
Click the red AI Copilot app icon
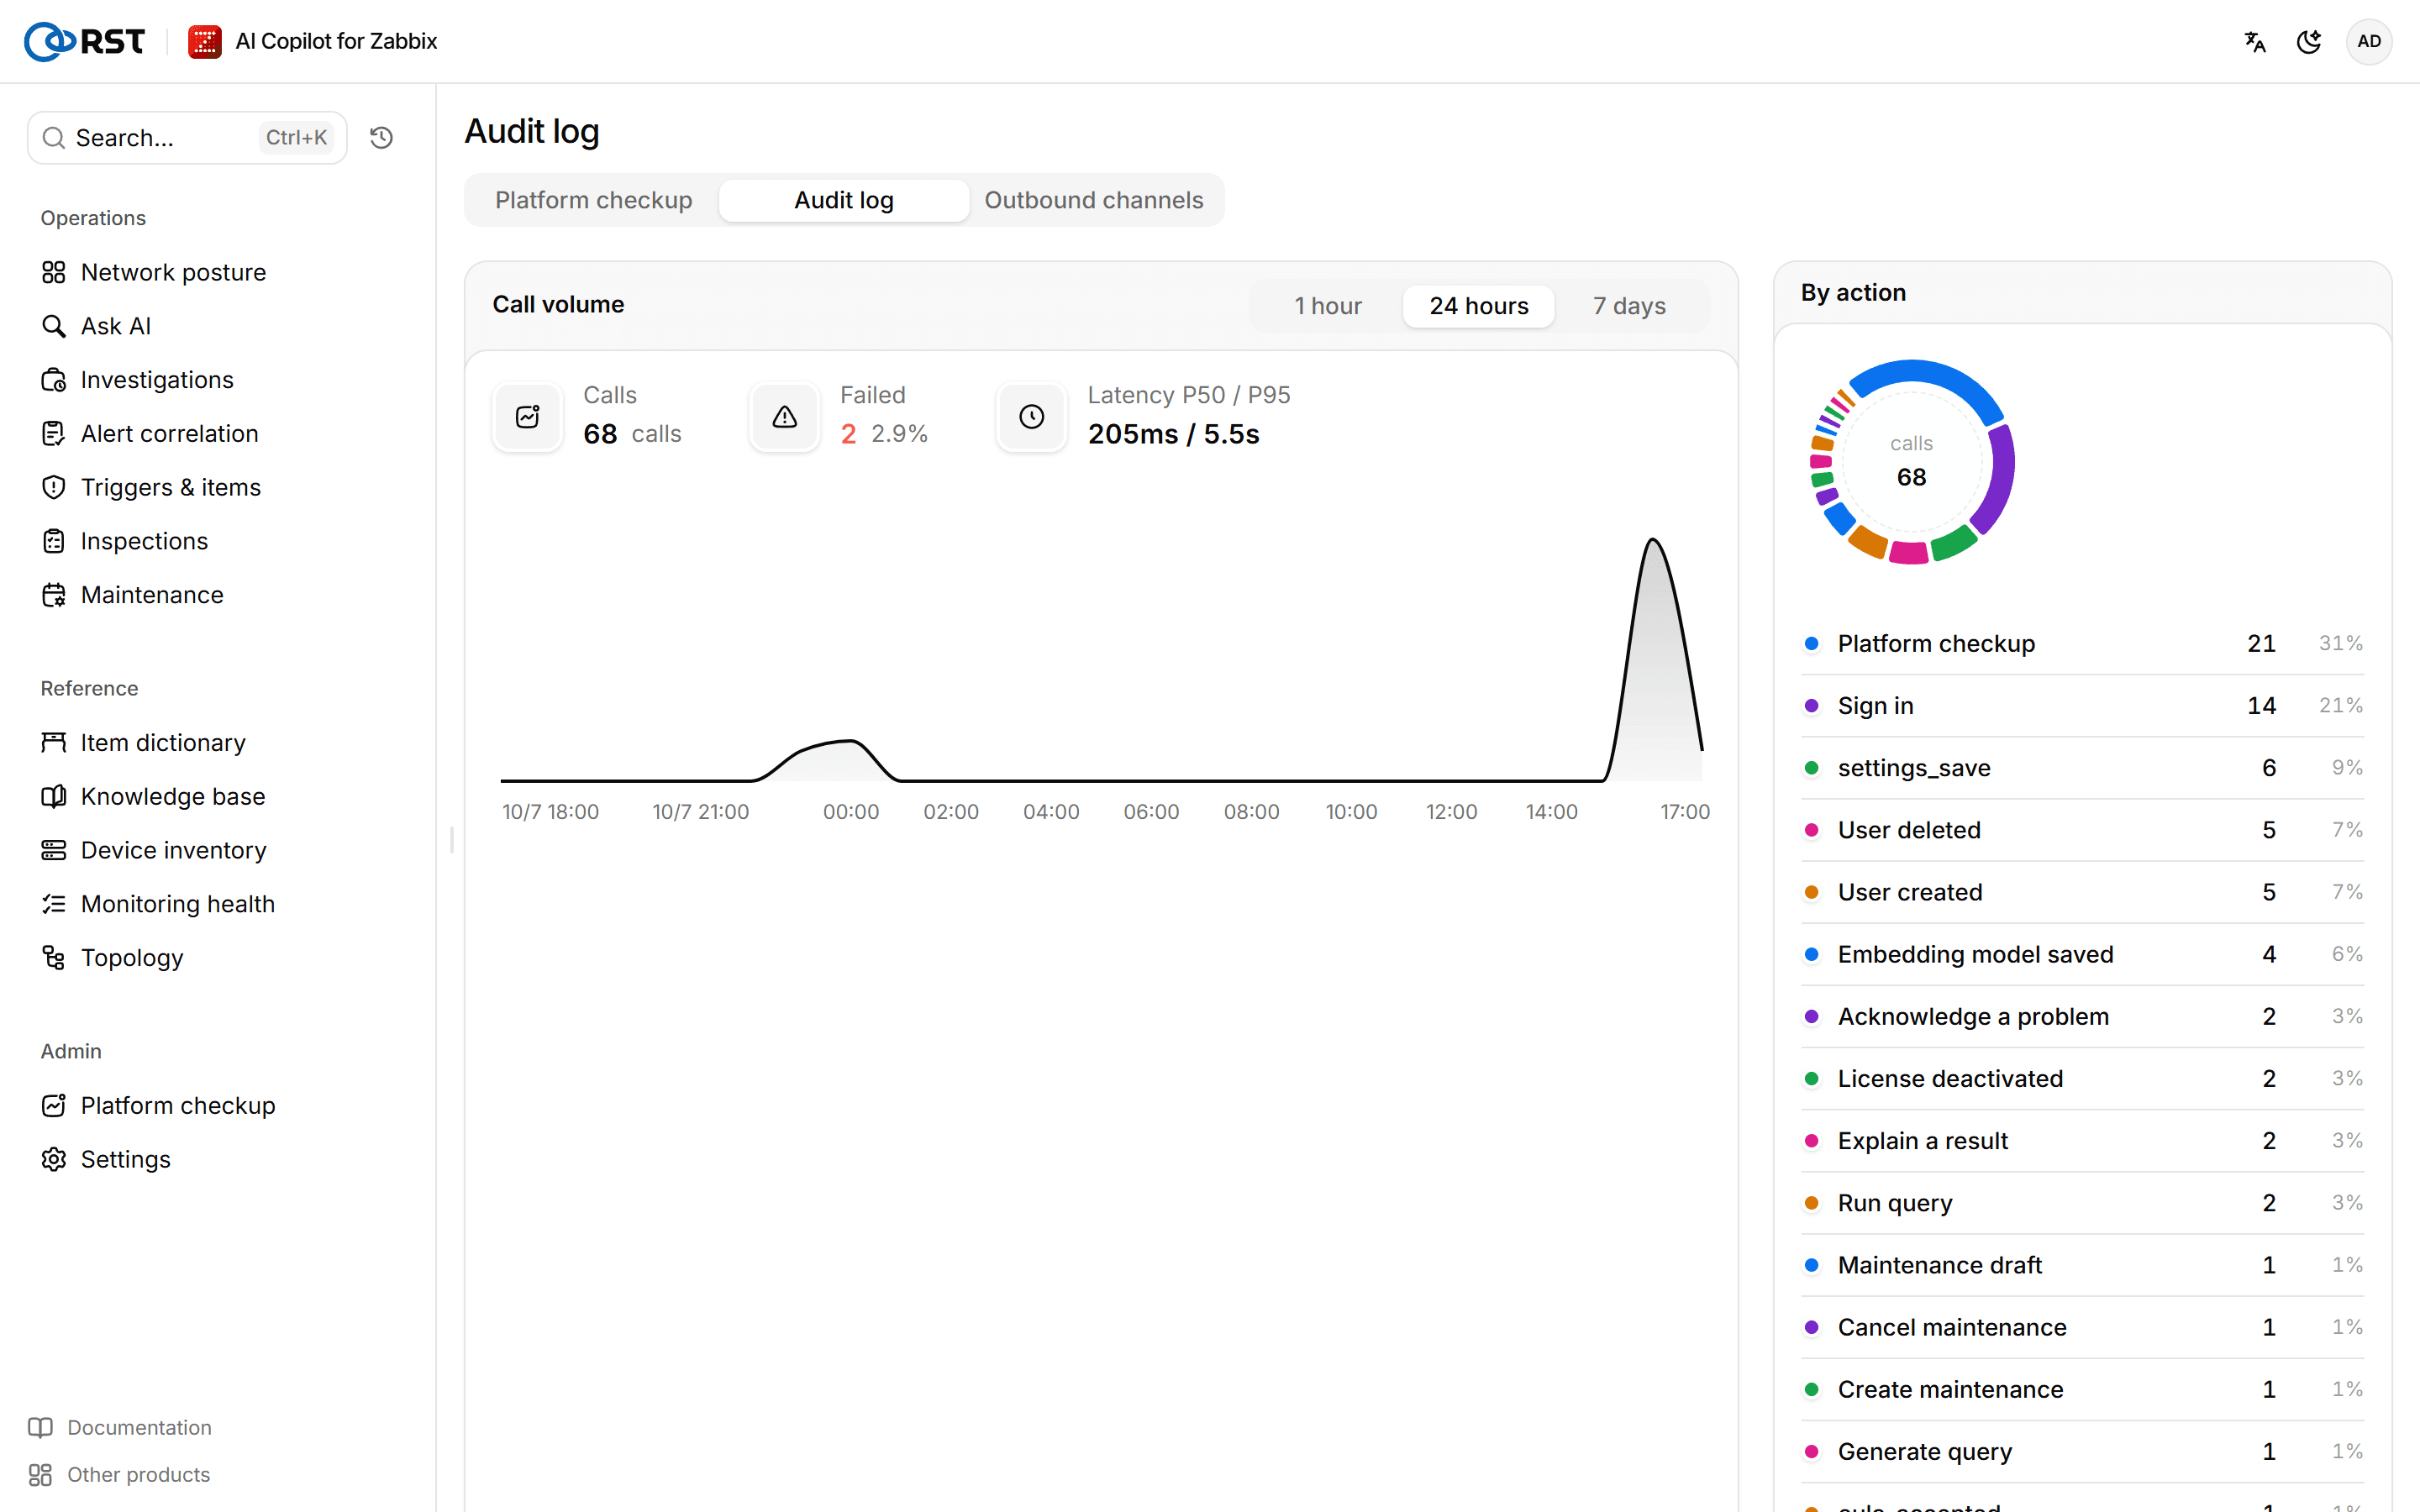point(205,41)
